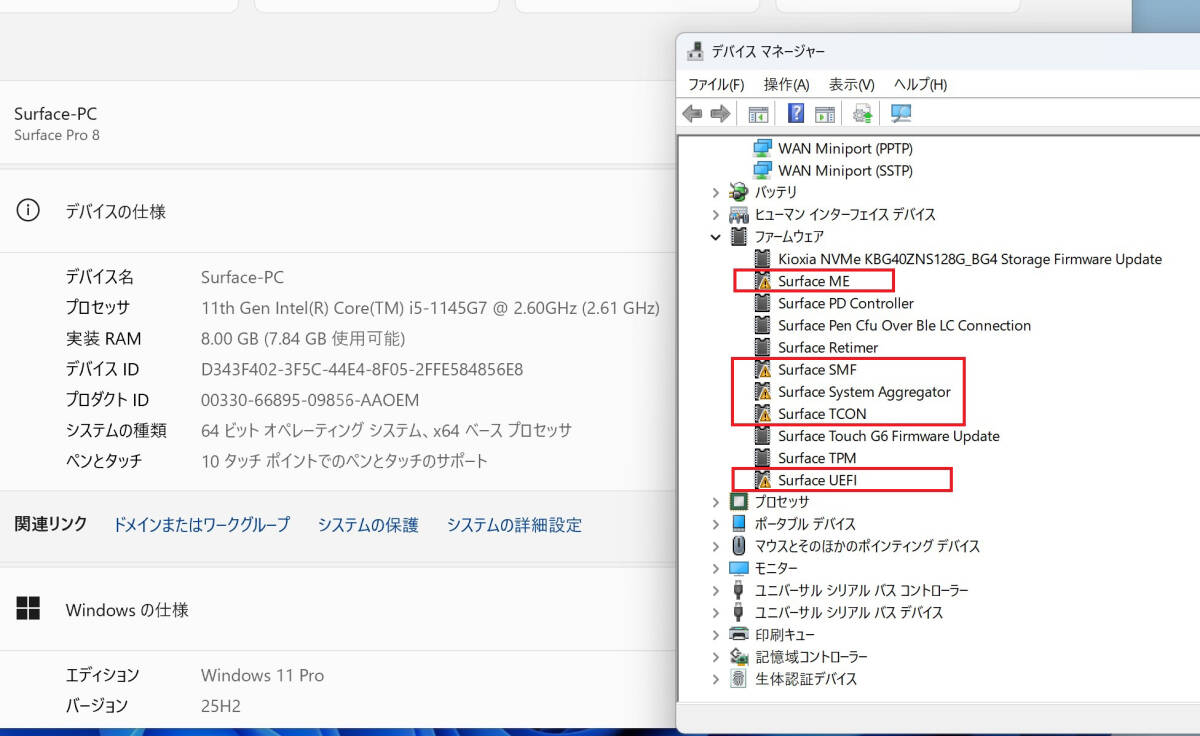1200x736 pixels.
Task: Select Kioxia NVMe Storage Firmware Update entry
Action: (x=970, y=259)
